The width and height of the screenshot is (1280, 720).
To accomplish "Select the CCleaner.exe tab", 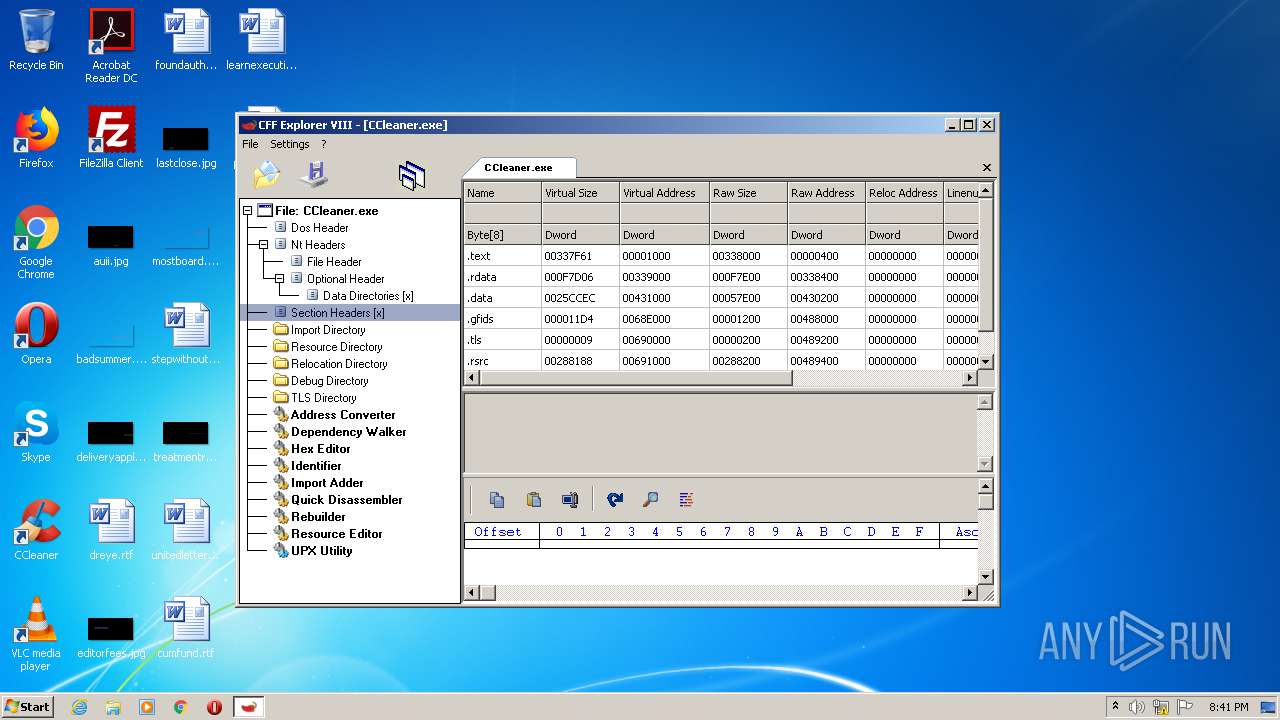I will point(518,168).
